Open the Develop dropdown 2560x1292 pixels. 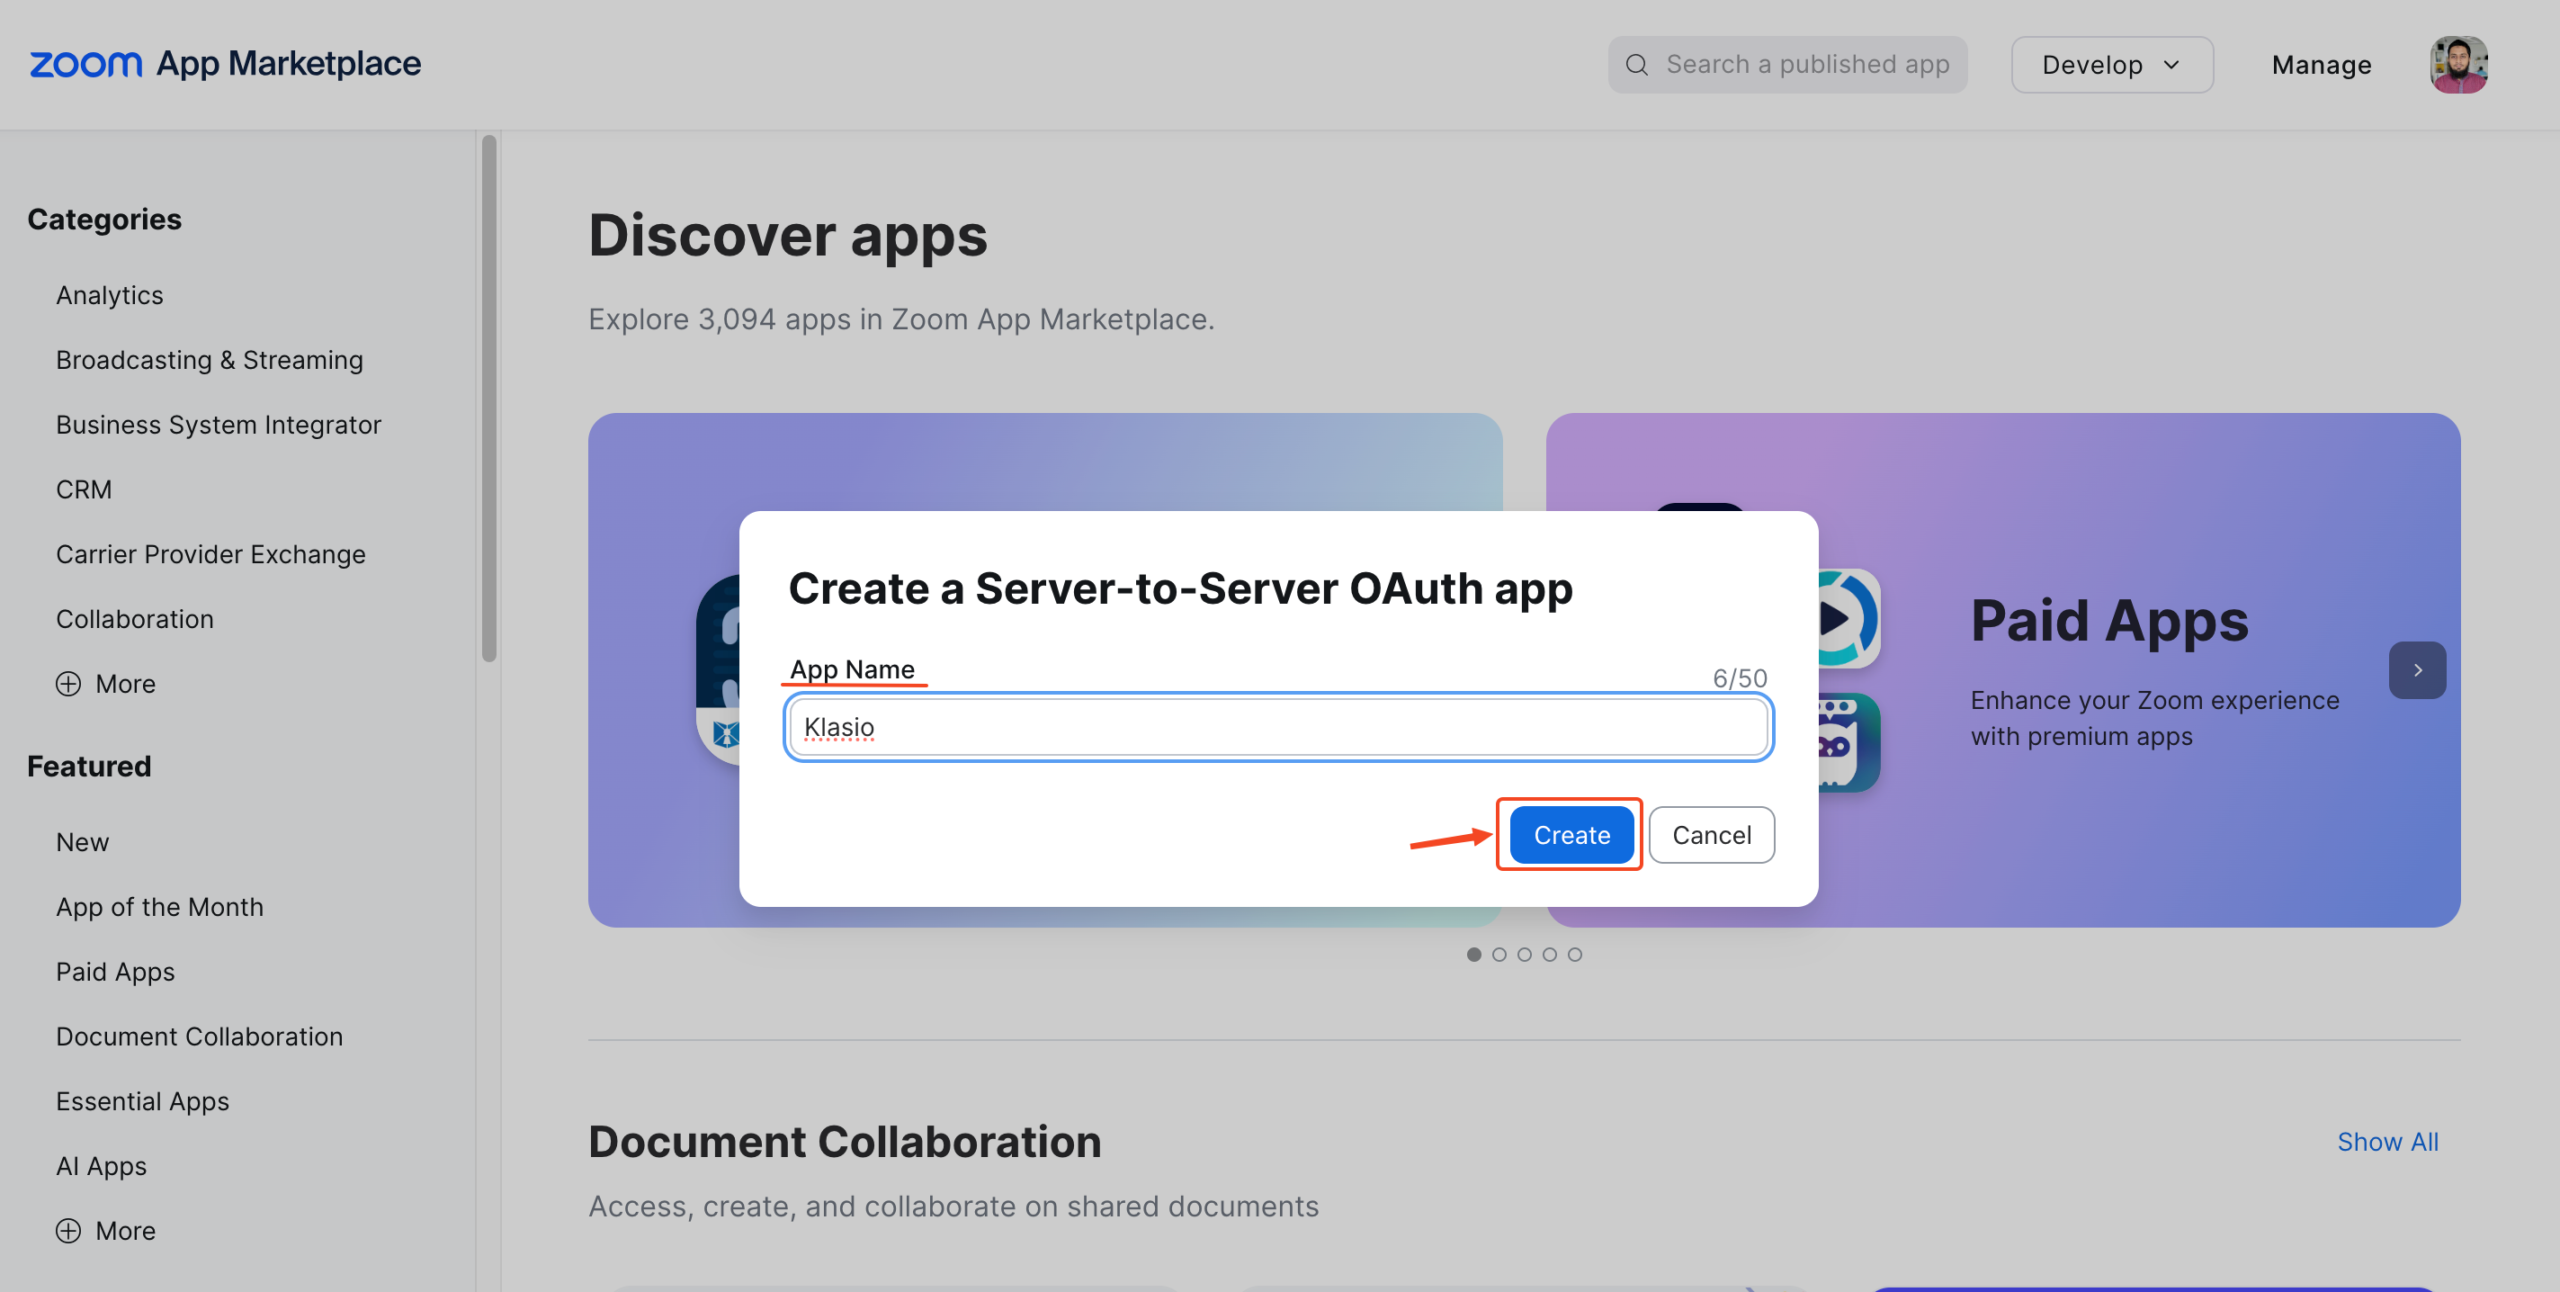[x=2112, y=65]
